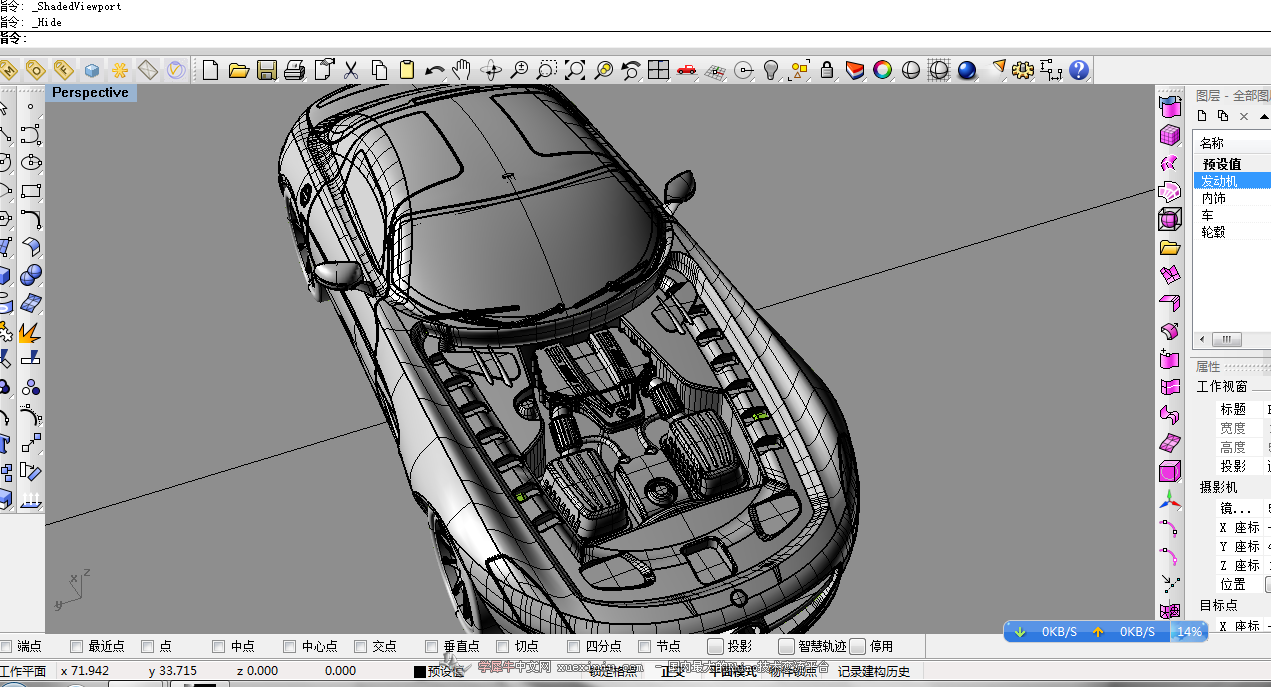Click the 工作视窗 section heading in properties
The image size is (1271, 687).
pos(1222,387)
